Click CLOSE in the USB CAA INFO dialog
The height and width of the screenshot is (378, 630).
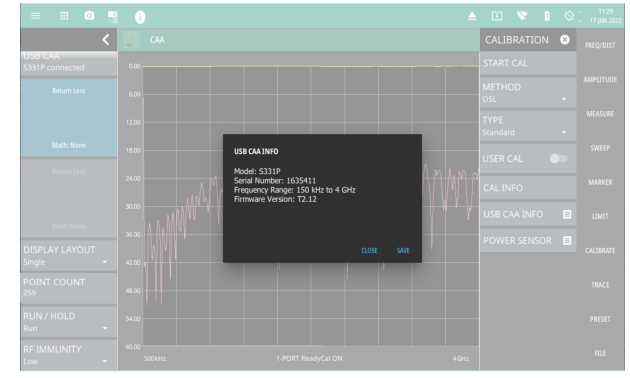pos(369,250)
